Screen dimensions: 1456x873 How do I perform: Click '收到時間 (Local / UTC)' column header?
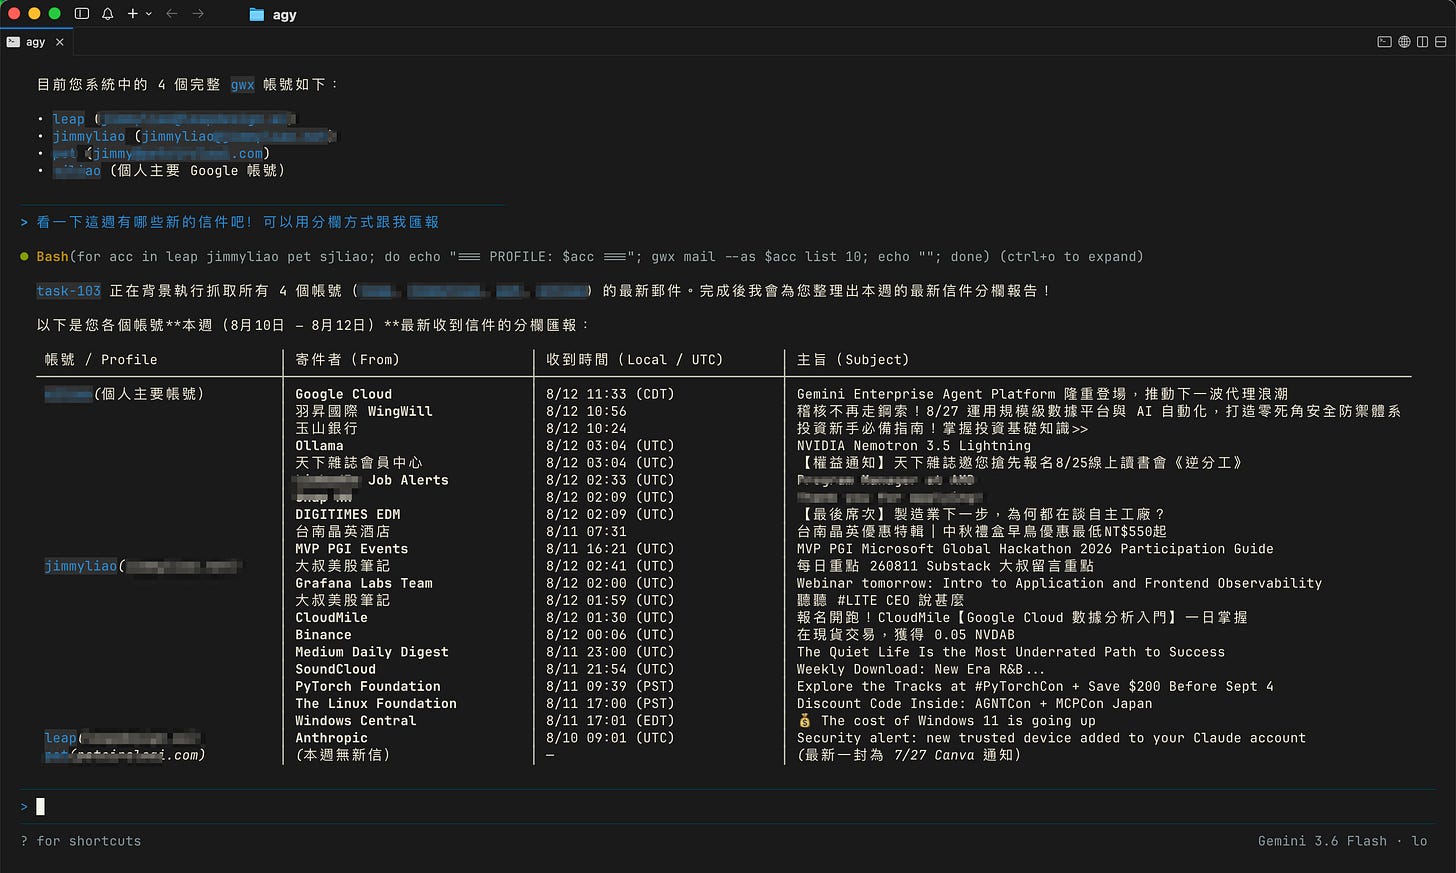634,360
